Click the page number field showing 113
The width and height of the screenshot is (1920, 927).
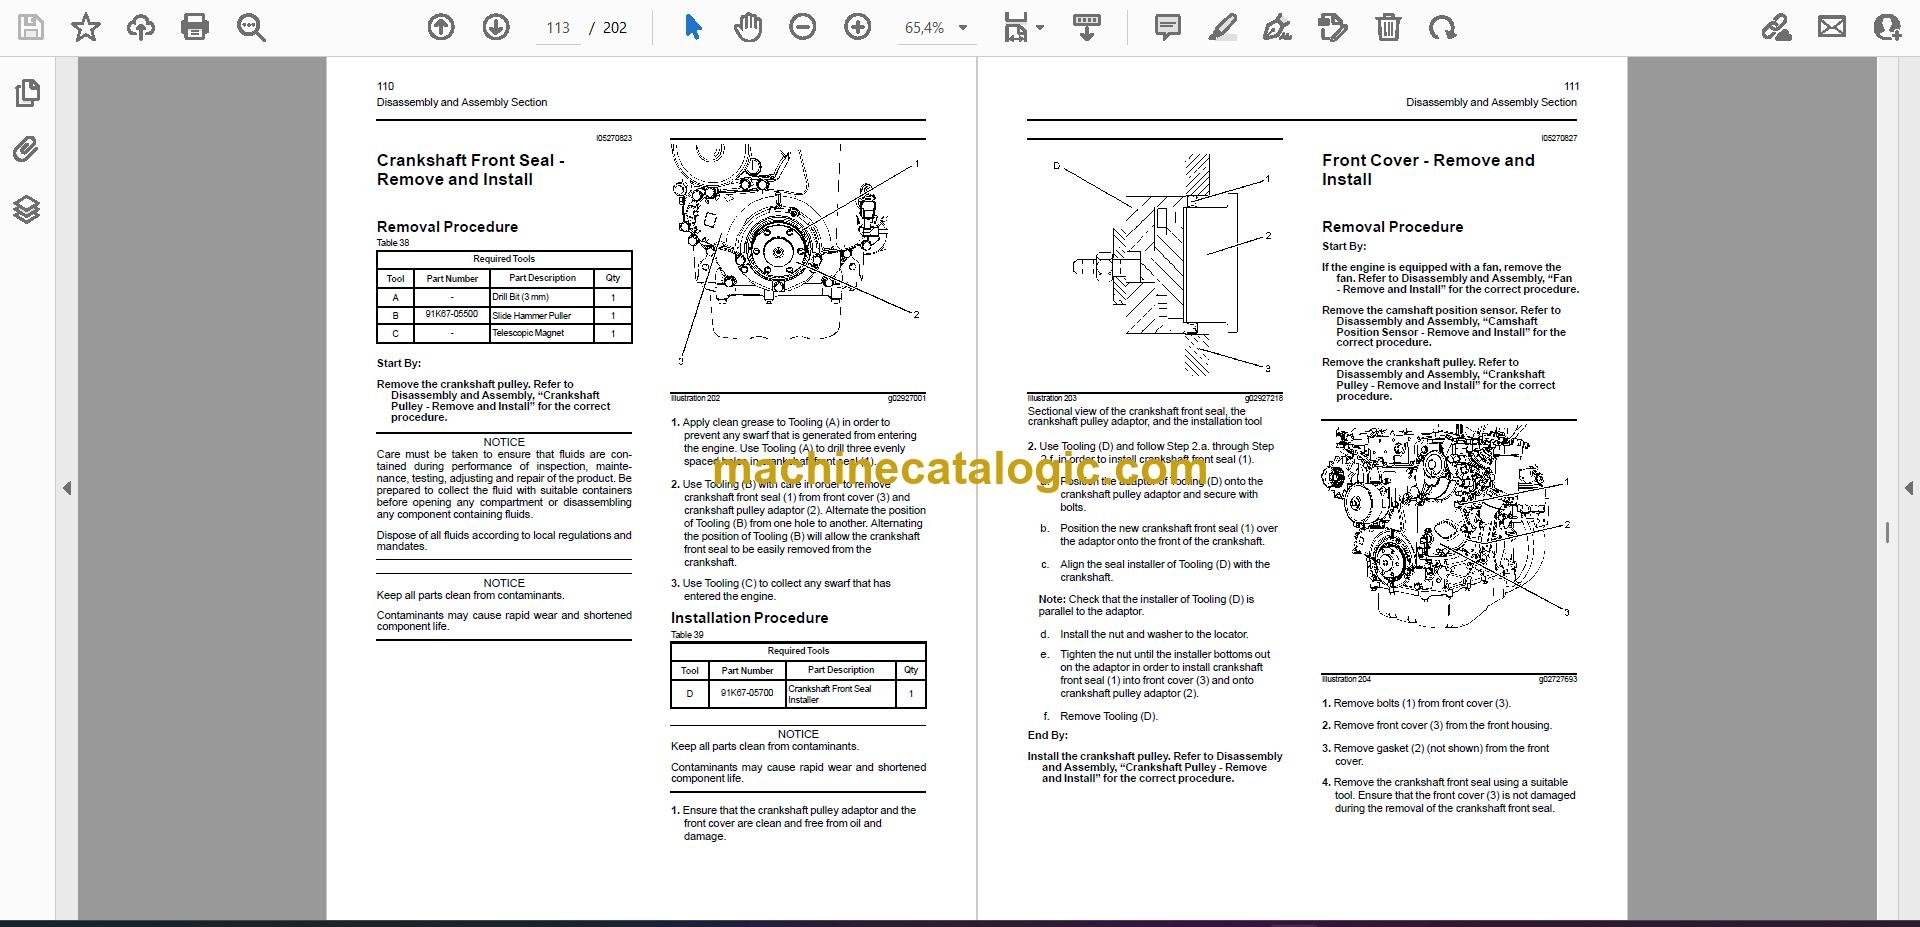coord(558,28)
